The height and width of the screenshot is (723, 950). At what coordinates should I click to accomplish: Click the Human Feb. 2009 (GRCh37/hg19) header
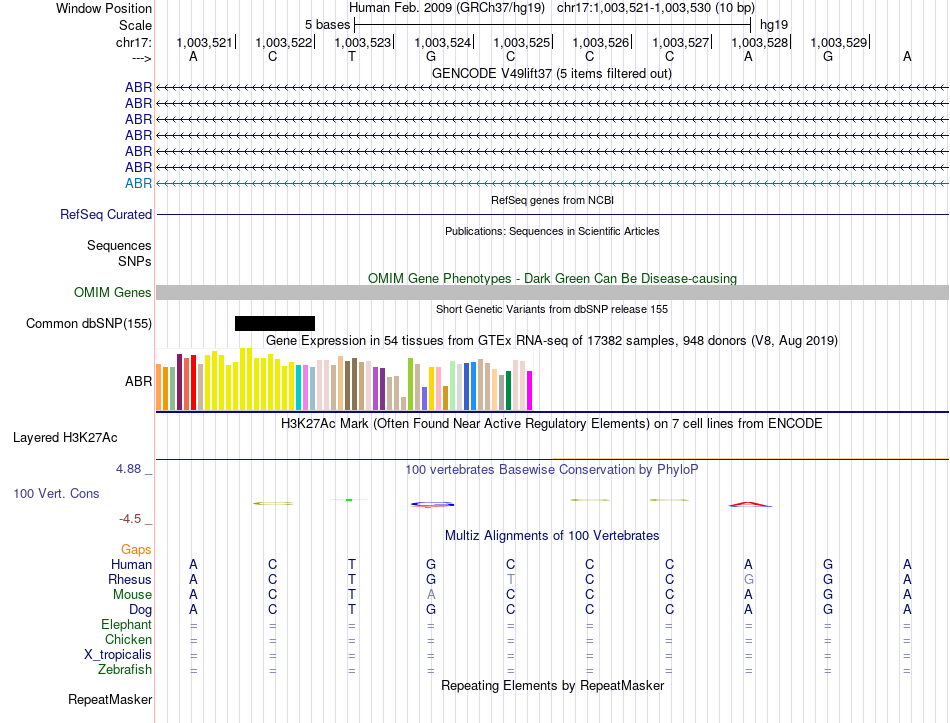(447, 8)
